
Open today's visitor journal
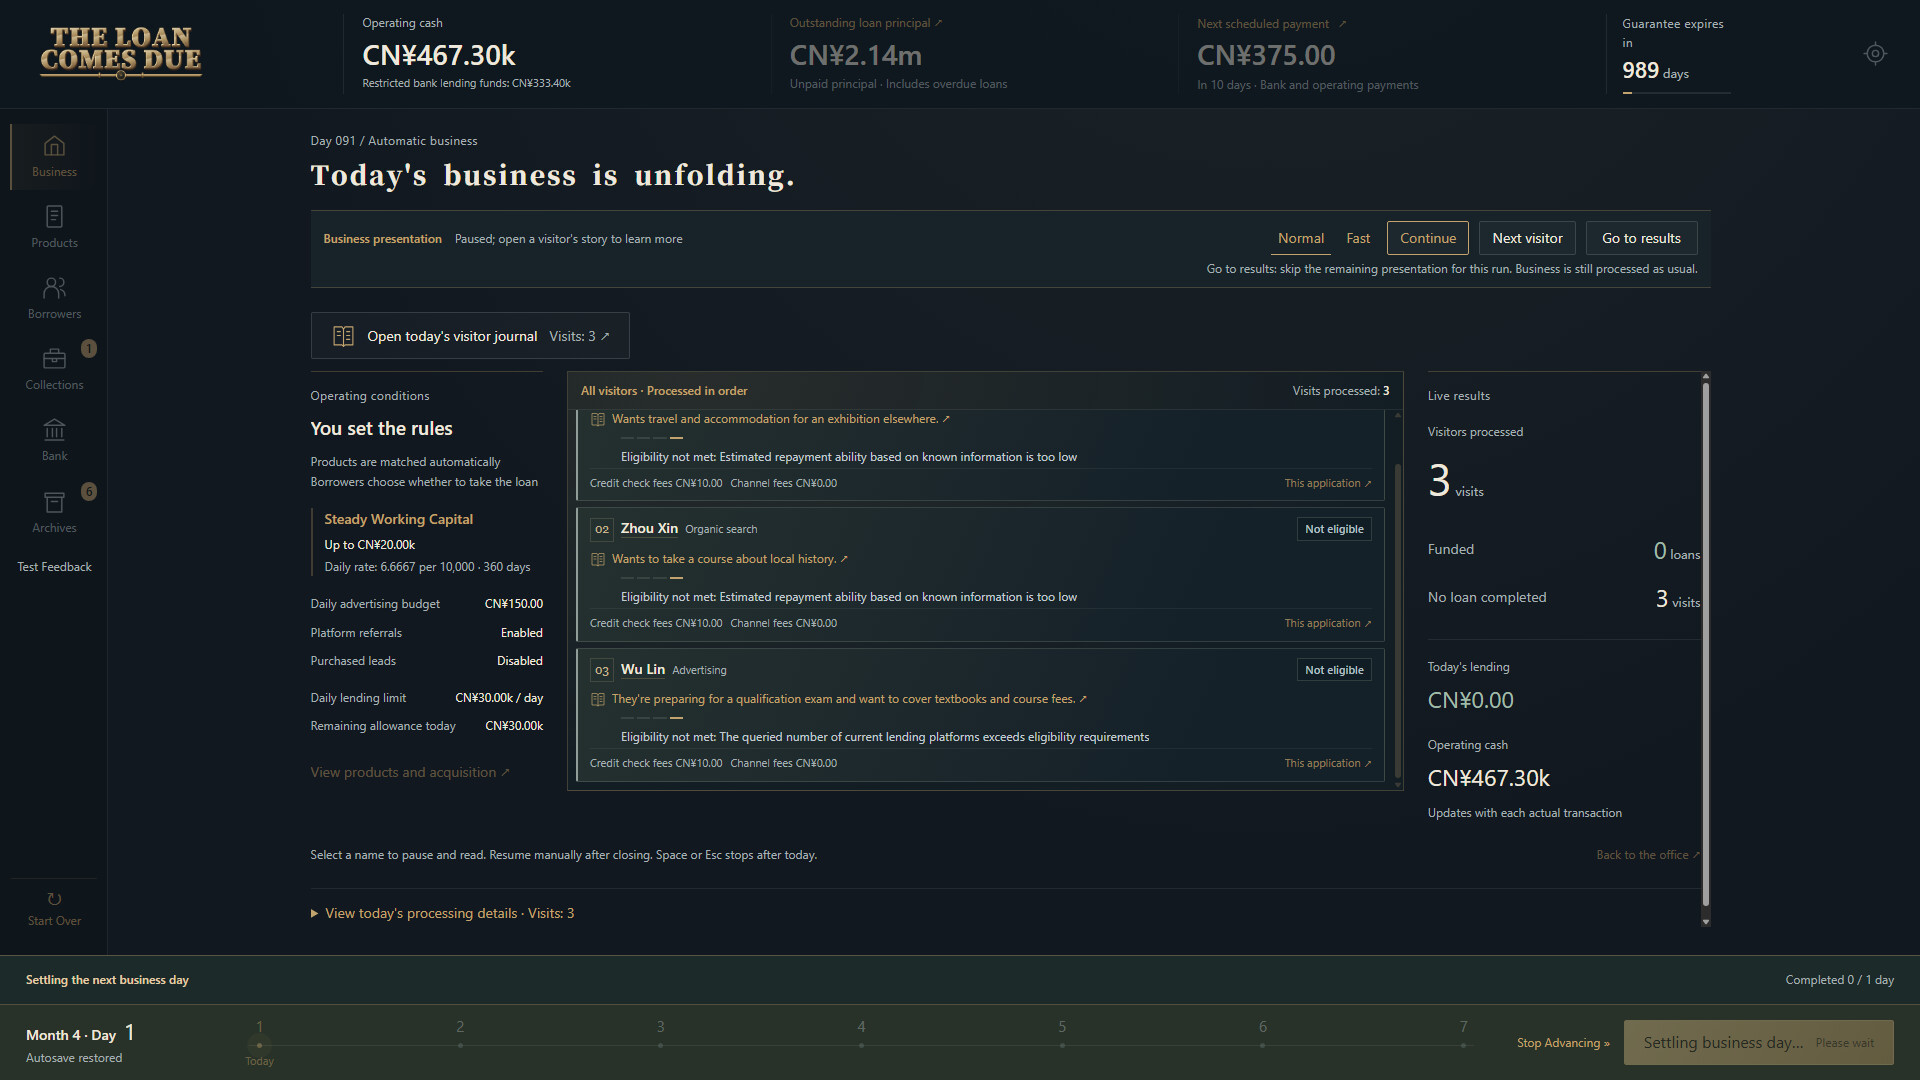pos(470,336)
